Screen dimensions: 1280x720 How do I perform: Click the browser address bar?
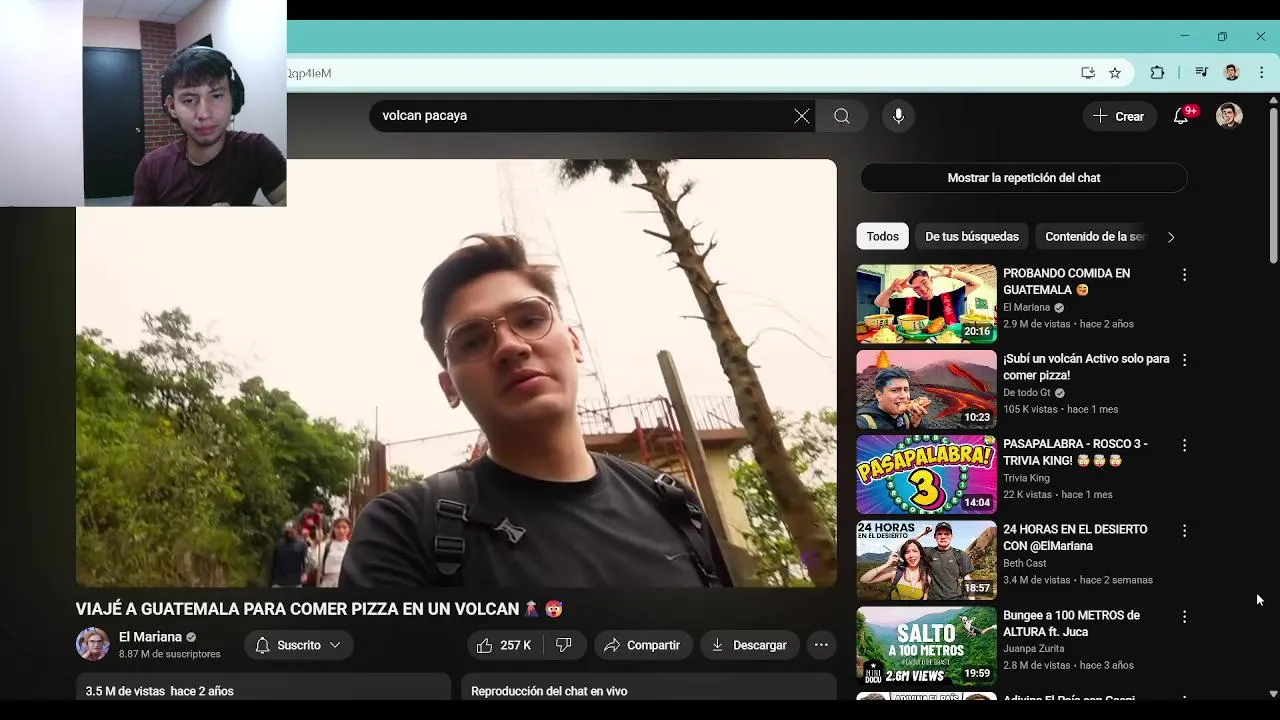(x=680, y=73)
